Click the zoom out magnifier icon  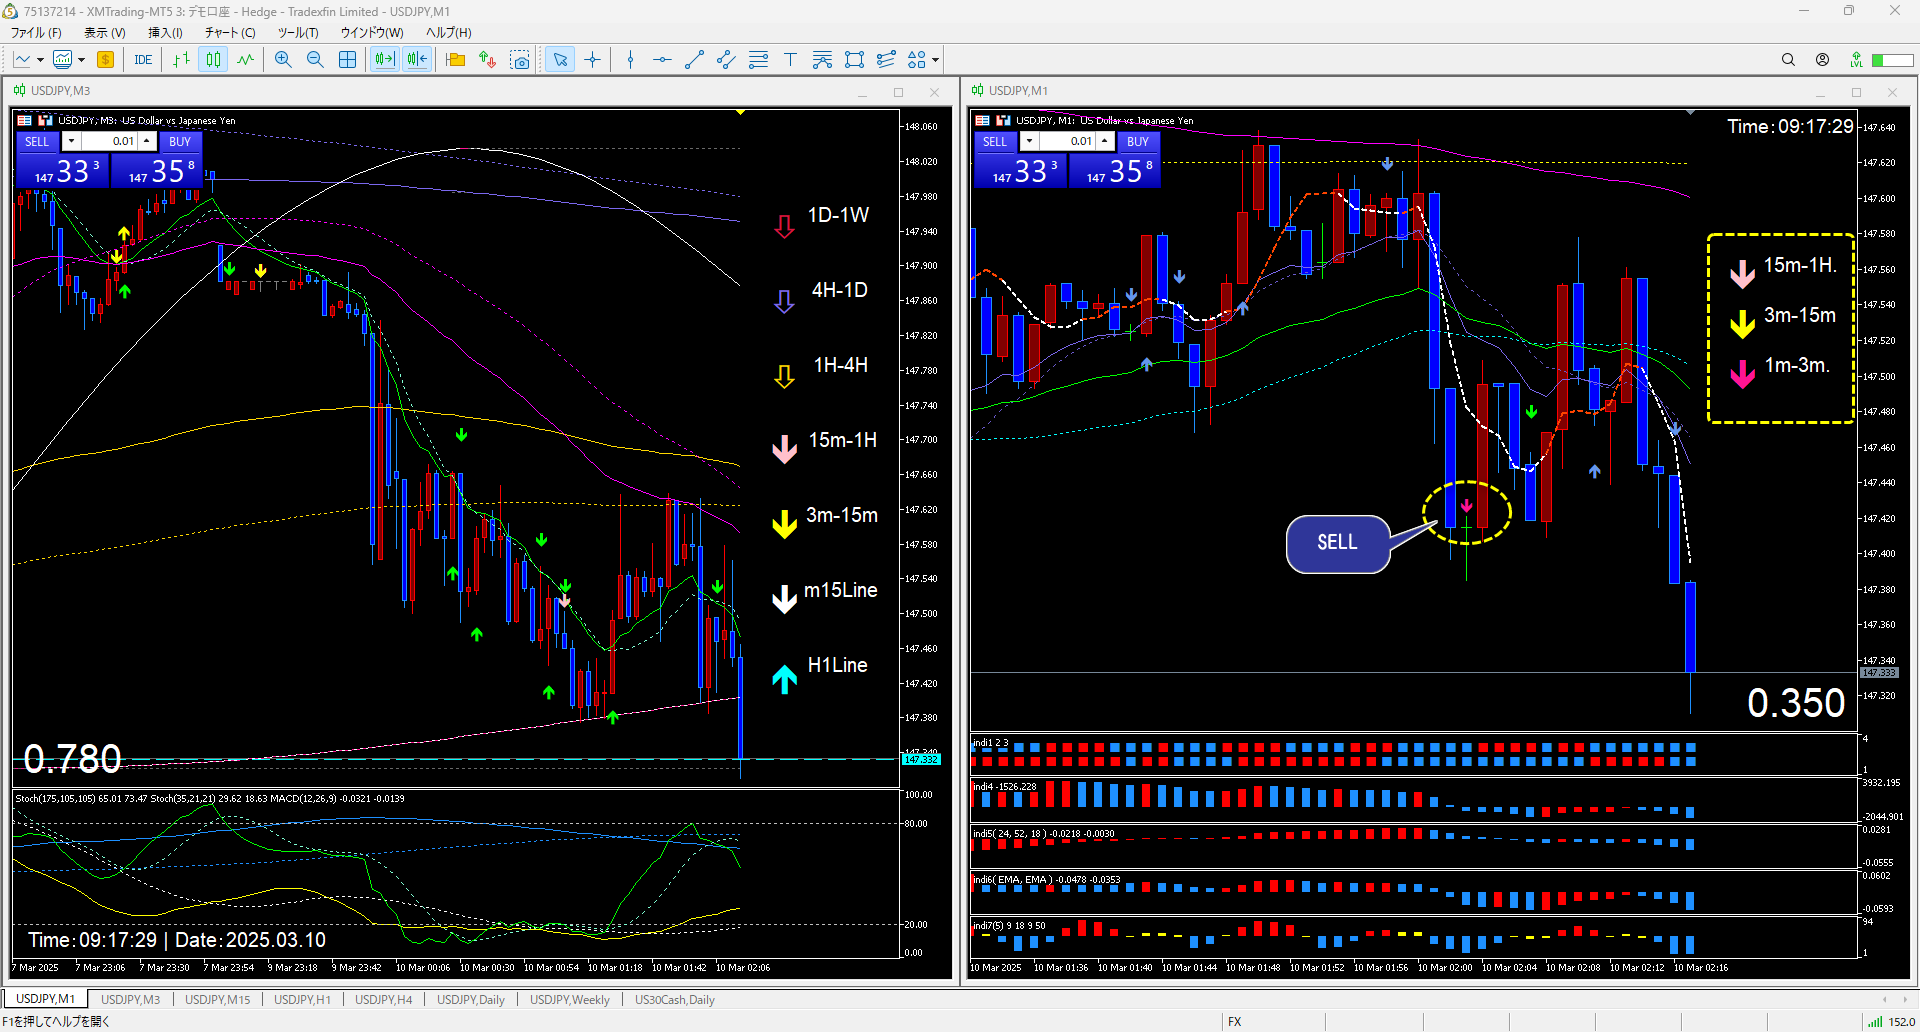tap(315, 60)
